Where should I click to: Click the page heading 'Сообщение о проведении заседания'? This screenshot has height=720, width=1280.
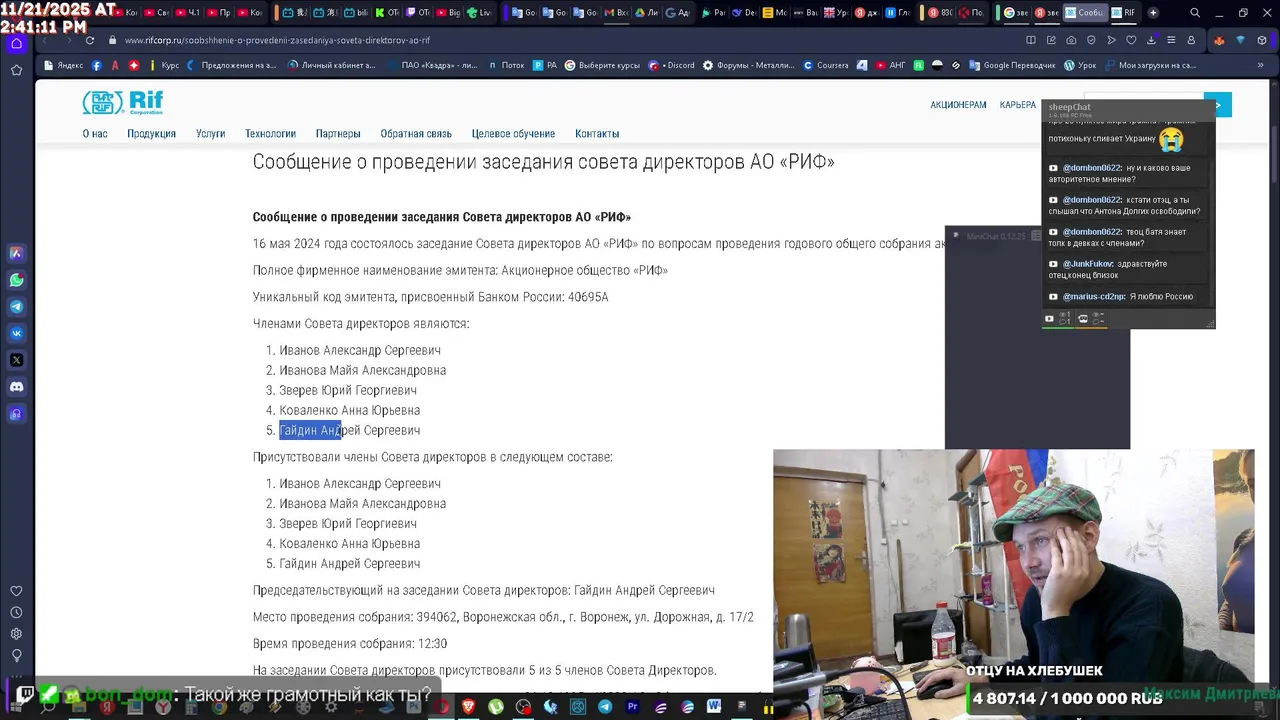(543, 162)
